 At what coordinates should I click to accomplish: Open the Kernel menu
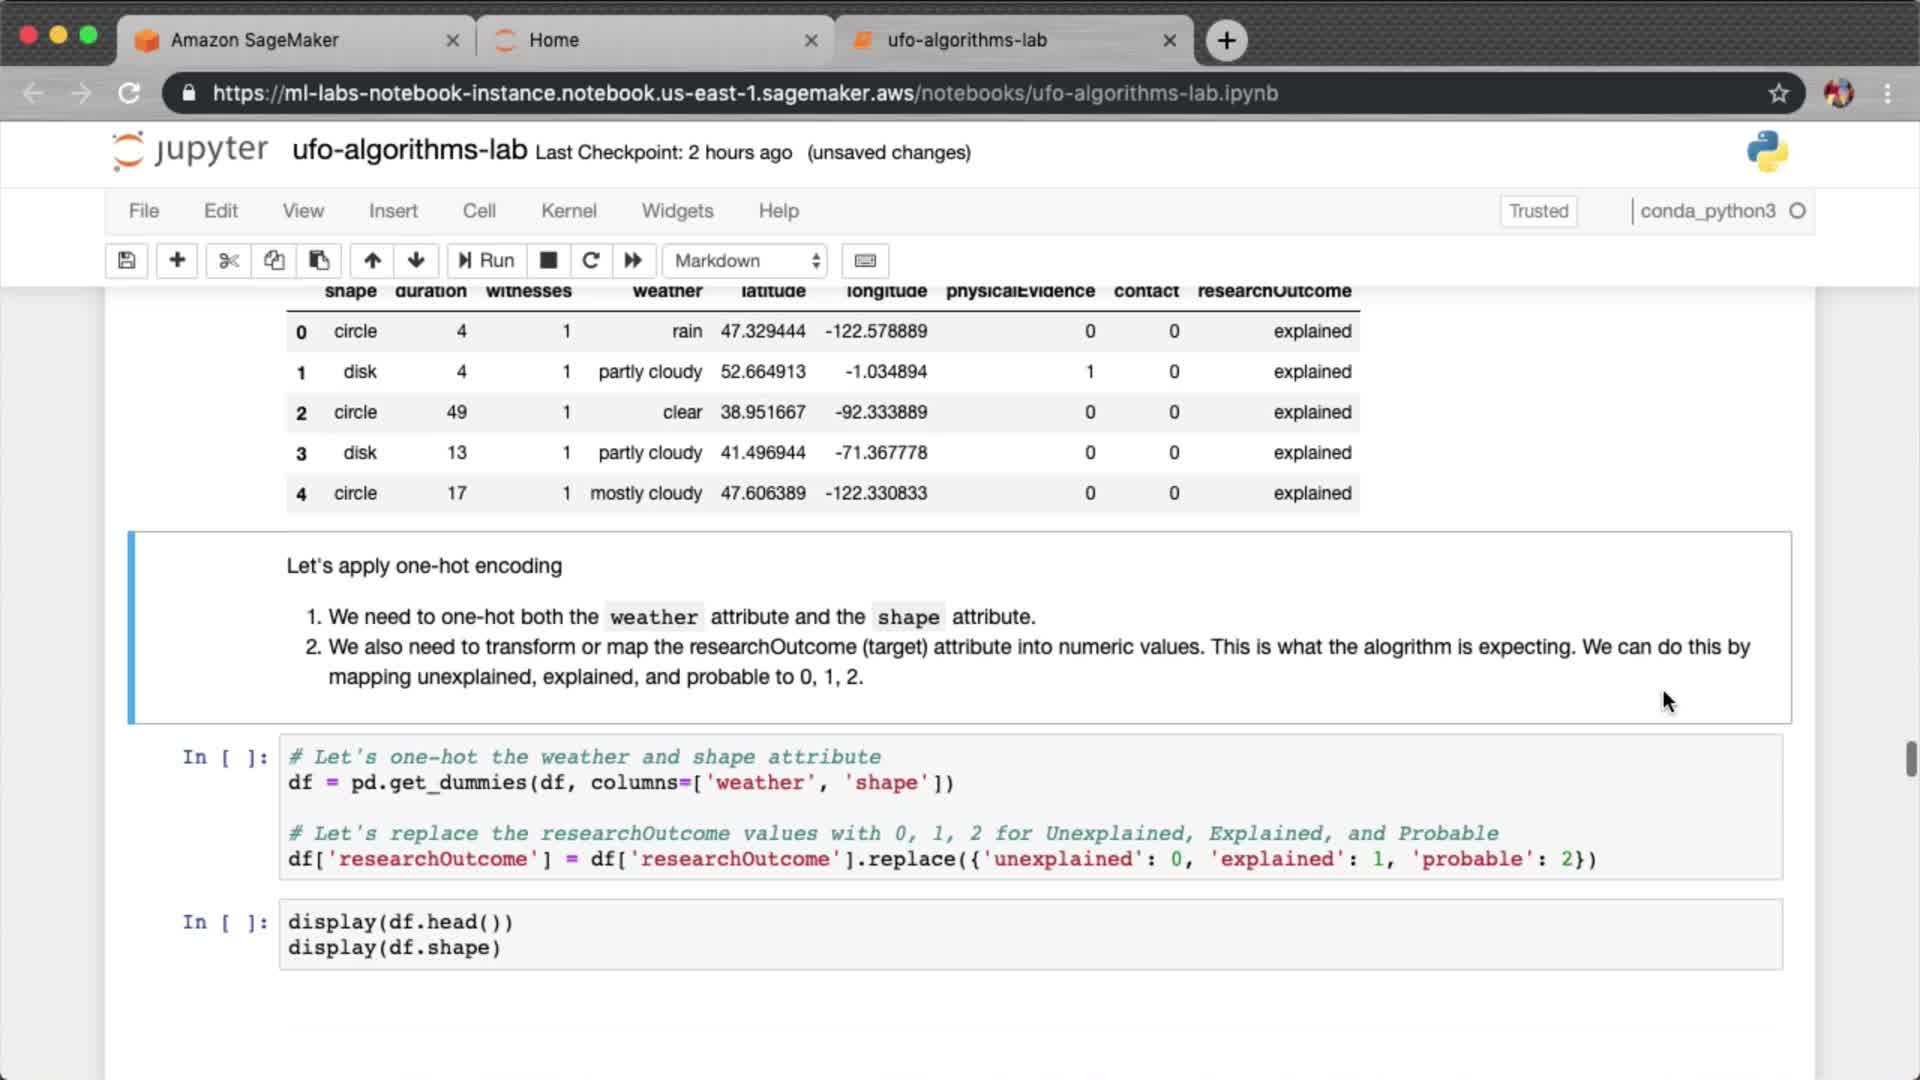[568, 211]
